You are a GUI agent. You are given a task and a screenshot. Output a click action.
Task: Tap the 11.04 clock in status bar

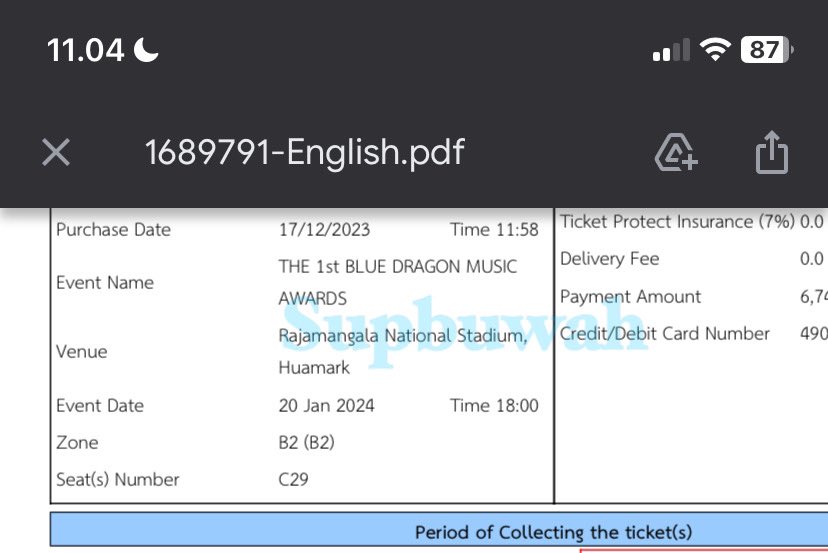[x=86, y=51]
